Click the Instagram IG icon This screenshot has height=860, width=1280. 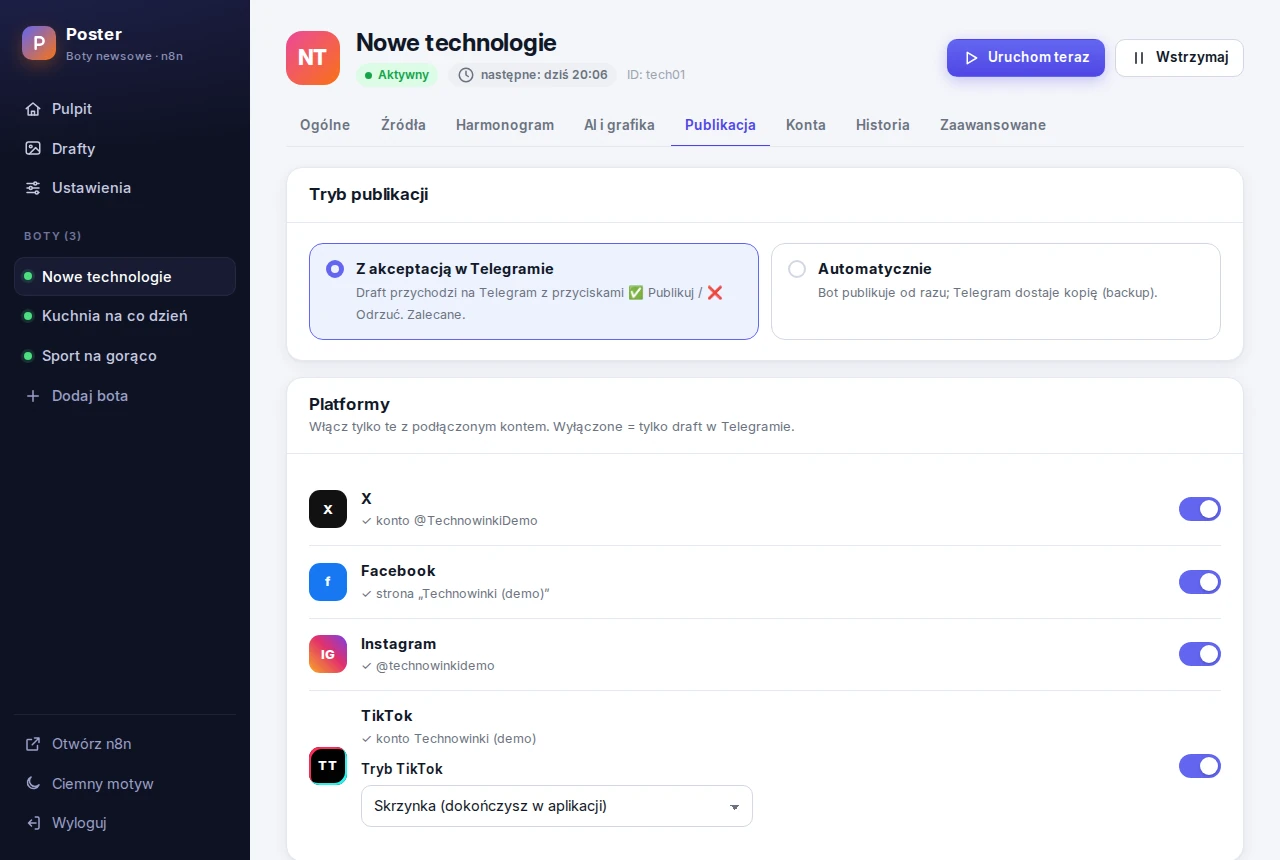click(328, 654)
